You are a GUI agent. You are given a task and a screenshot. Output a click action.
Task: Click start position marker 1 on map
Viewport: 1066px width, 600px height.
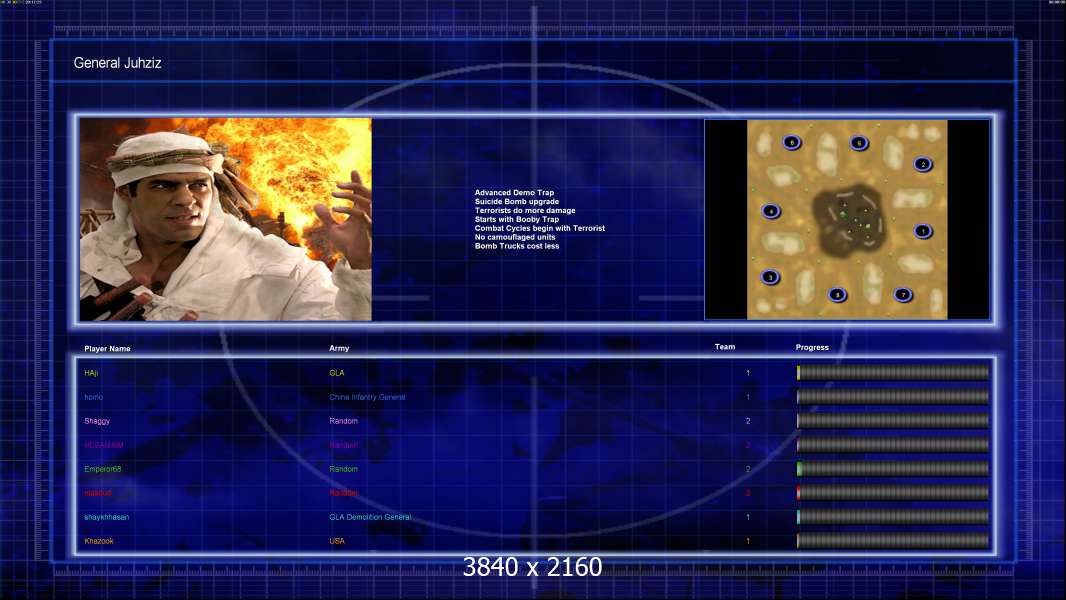tap(923, 231)
